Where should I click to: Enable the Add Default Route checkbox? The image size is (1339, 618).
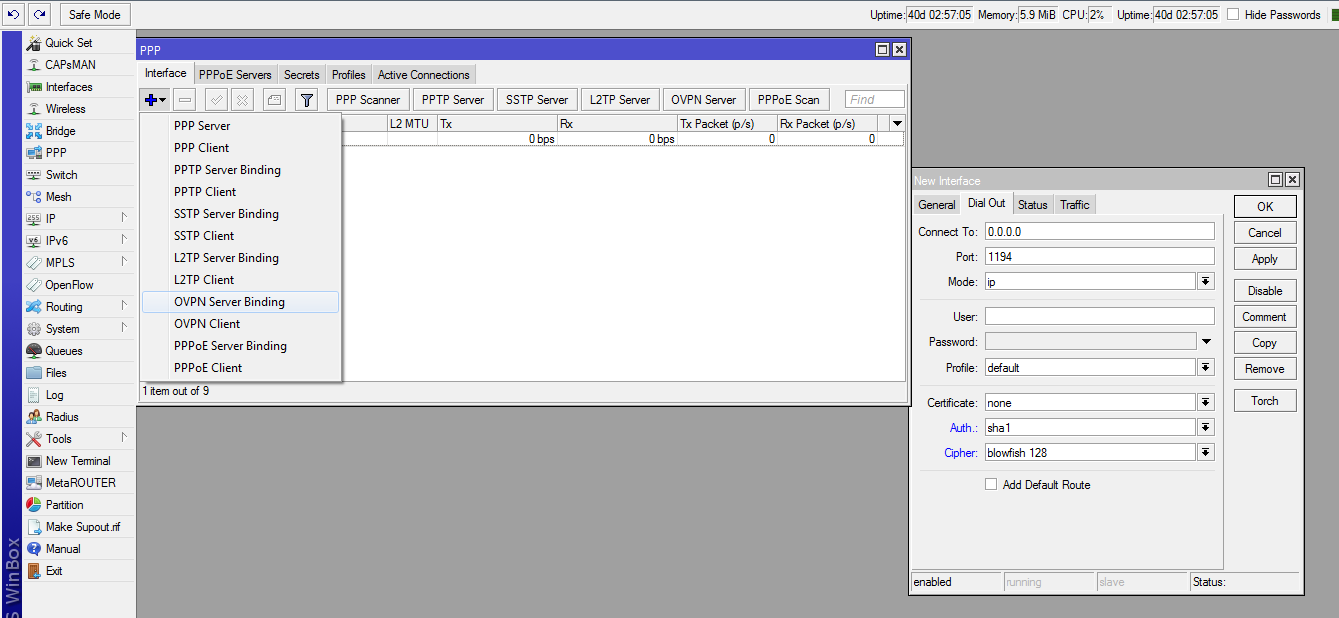coord(991,484)
